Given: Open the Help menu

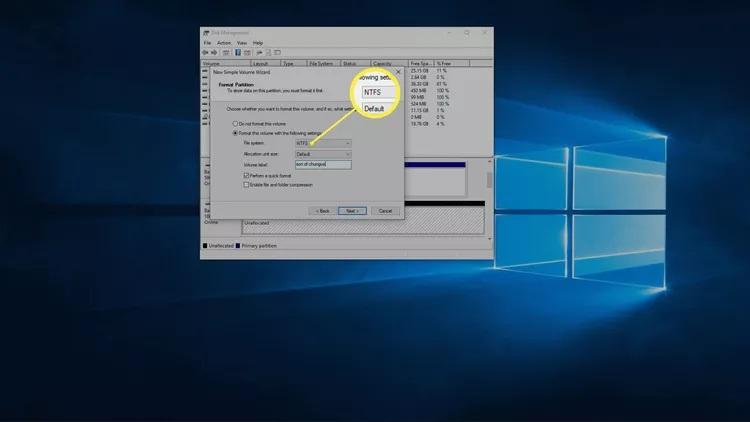Looking at the screenshot, I should pos(258,43).
